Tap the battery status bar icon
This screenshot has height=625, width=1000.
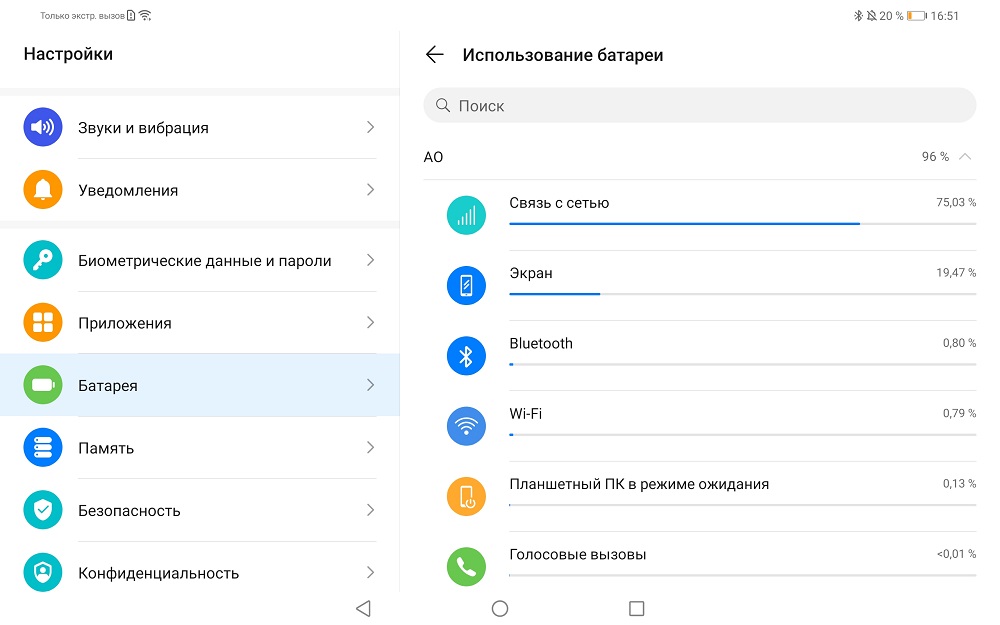tap(916, 15)
